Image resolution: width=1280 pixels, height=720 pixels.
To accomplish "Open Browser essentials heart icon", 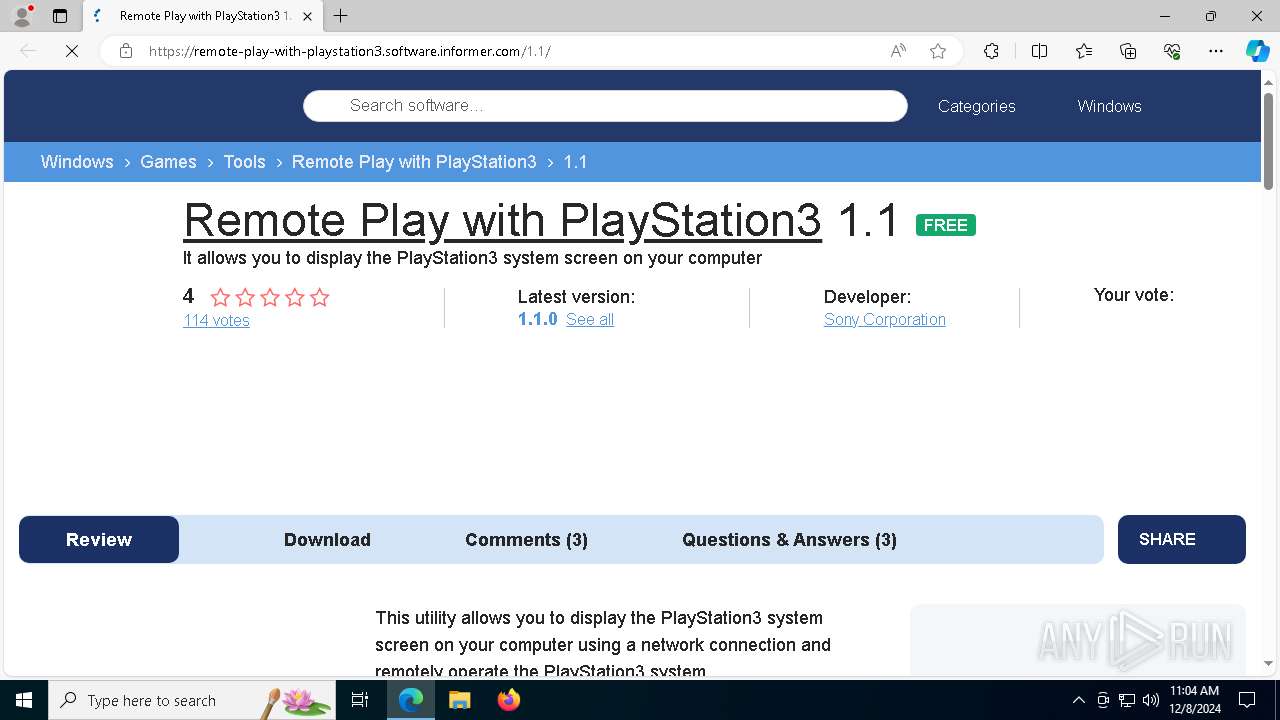I will 1172,51.
